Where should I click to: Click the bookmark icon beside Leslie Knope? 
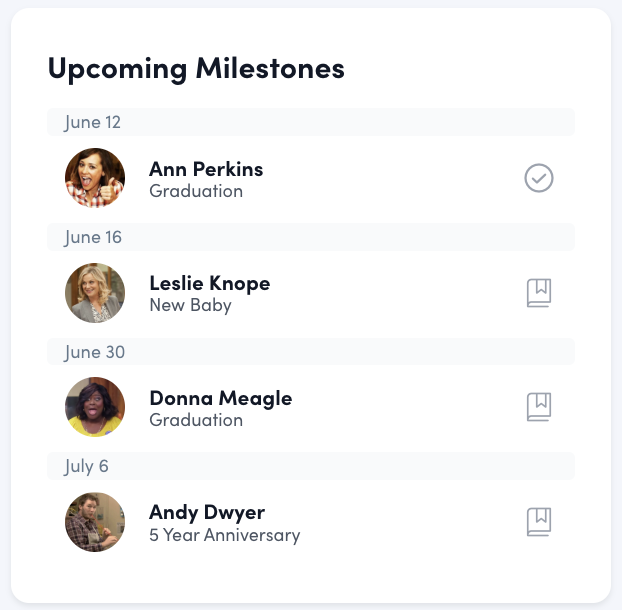(x=539, y=293)
